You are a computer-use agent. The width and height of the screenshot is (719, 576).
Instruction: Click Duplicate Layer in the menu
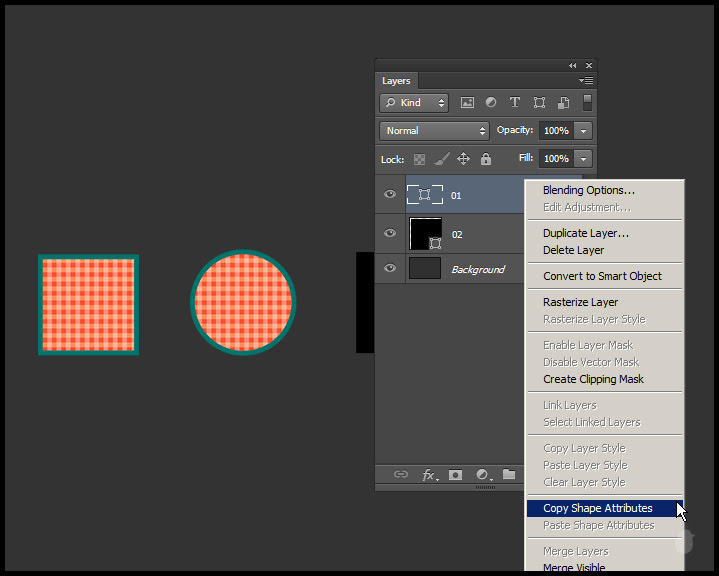pos(586,233)
